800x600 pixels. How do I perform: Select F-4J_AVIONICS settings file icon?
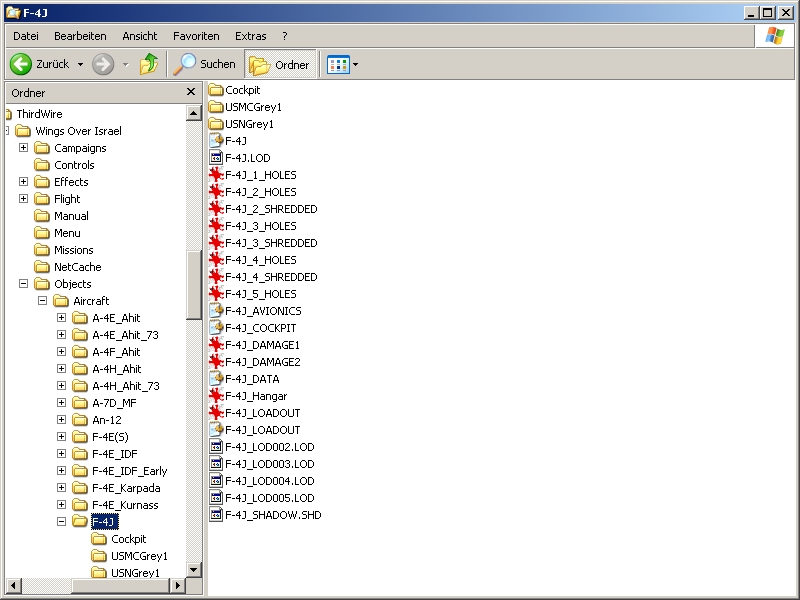(x=216, y=311)
